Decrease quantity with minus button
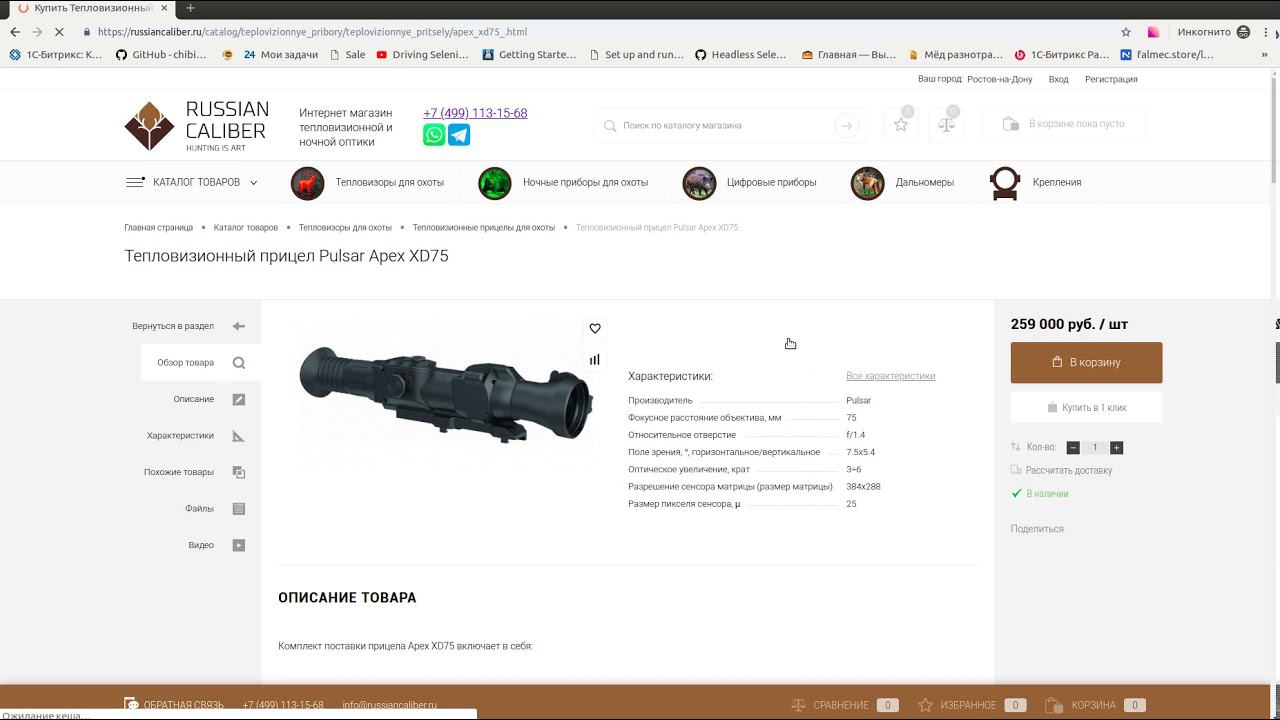1280x720 pixels. tap(1073, 448)
